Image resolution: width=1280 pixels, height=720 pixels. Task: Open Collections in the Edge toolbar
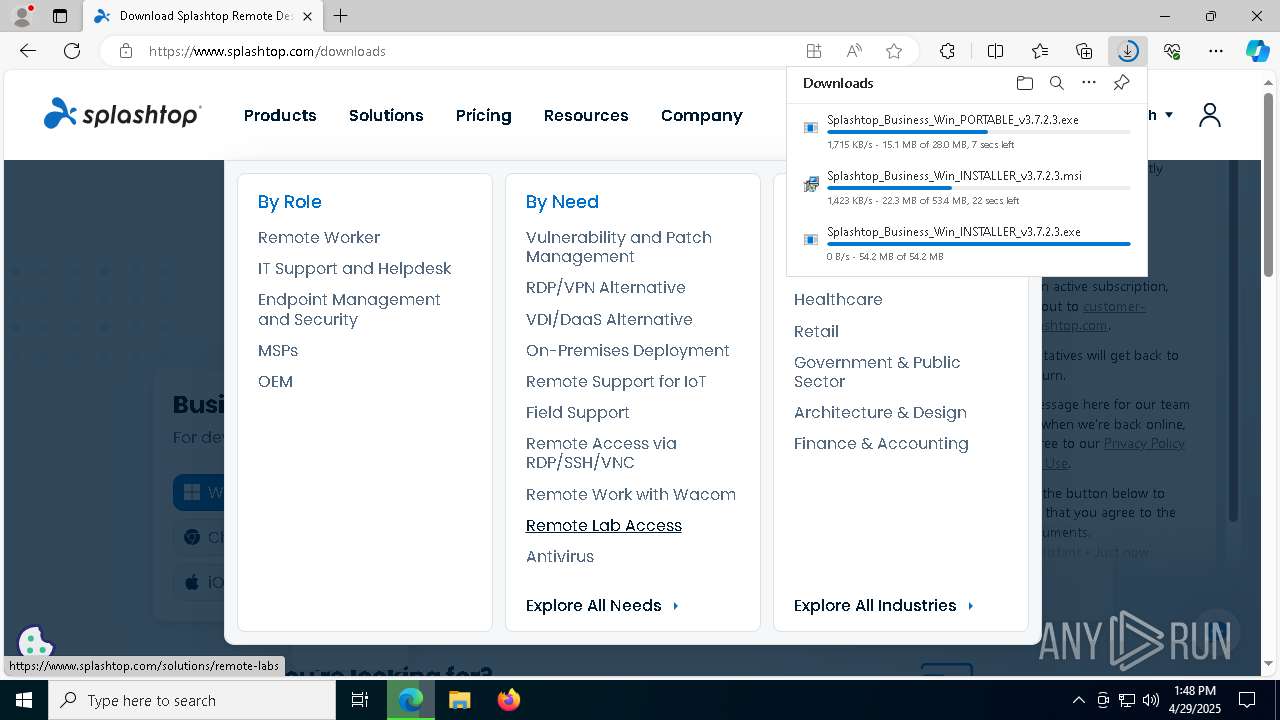coord(1084,51)
